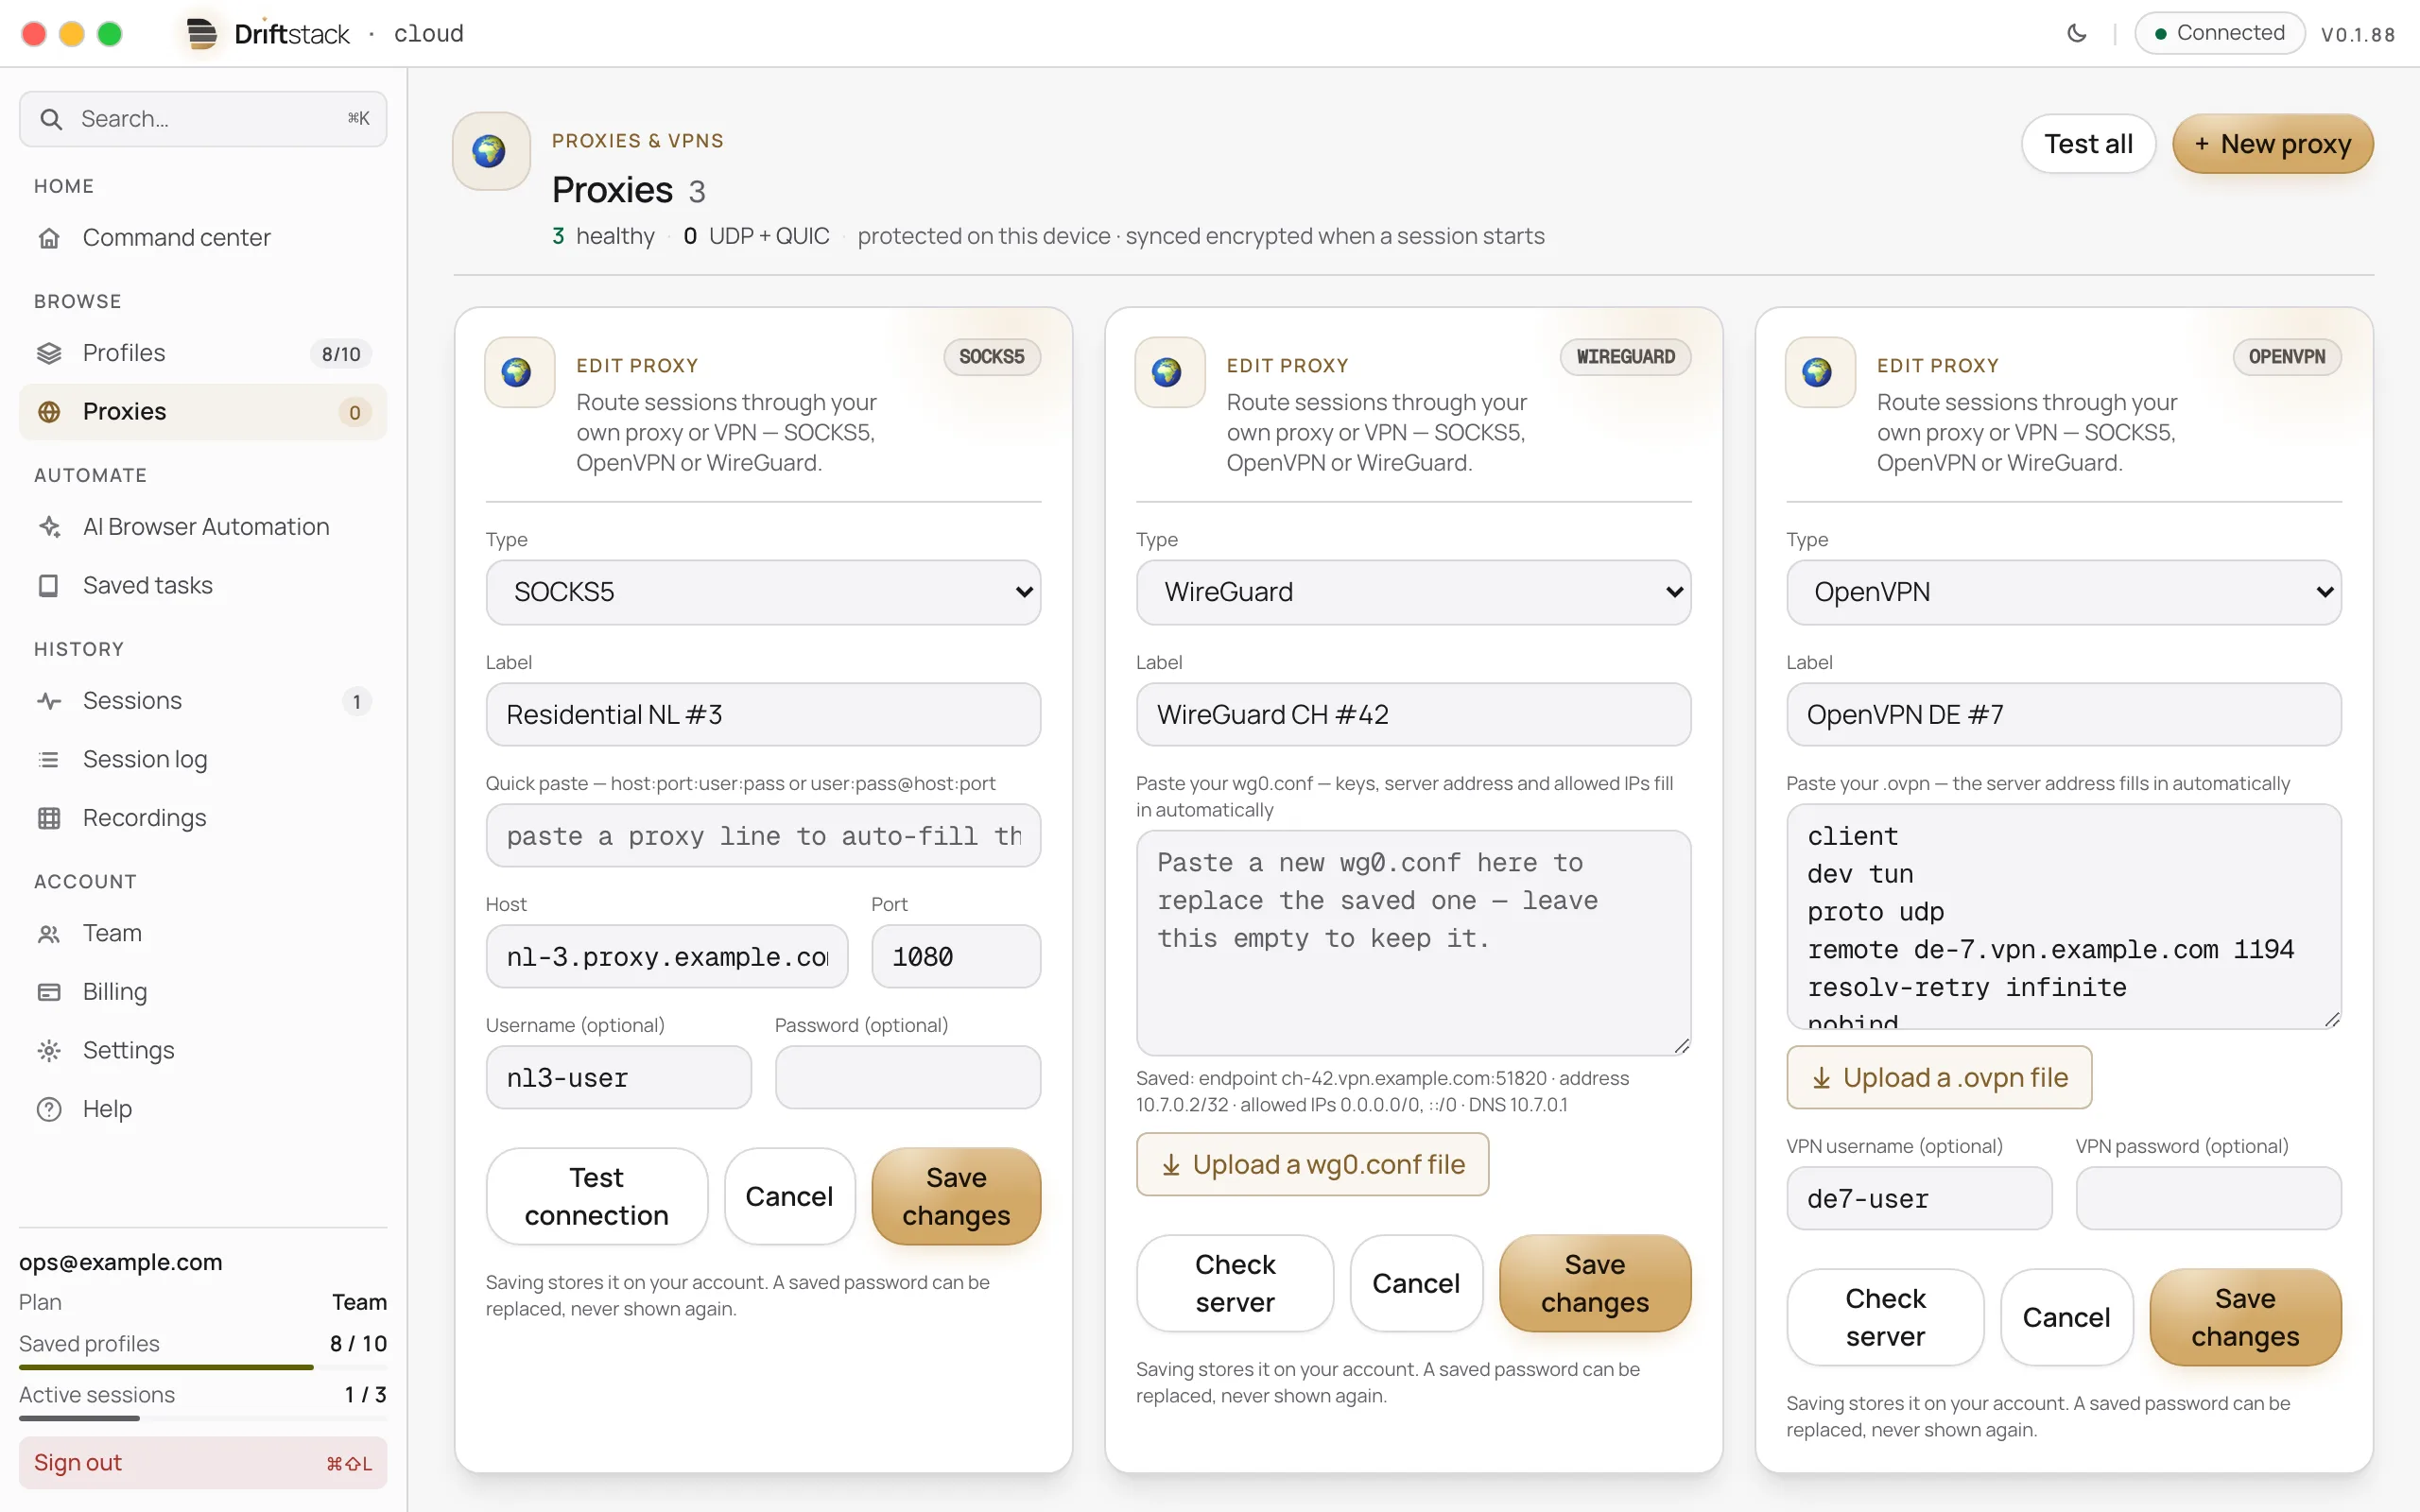
Task: Open Saved tasks in the sidebar
Action: point(203,585)
